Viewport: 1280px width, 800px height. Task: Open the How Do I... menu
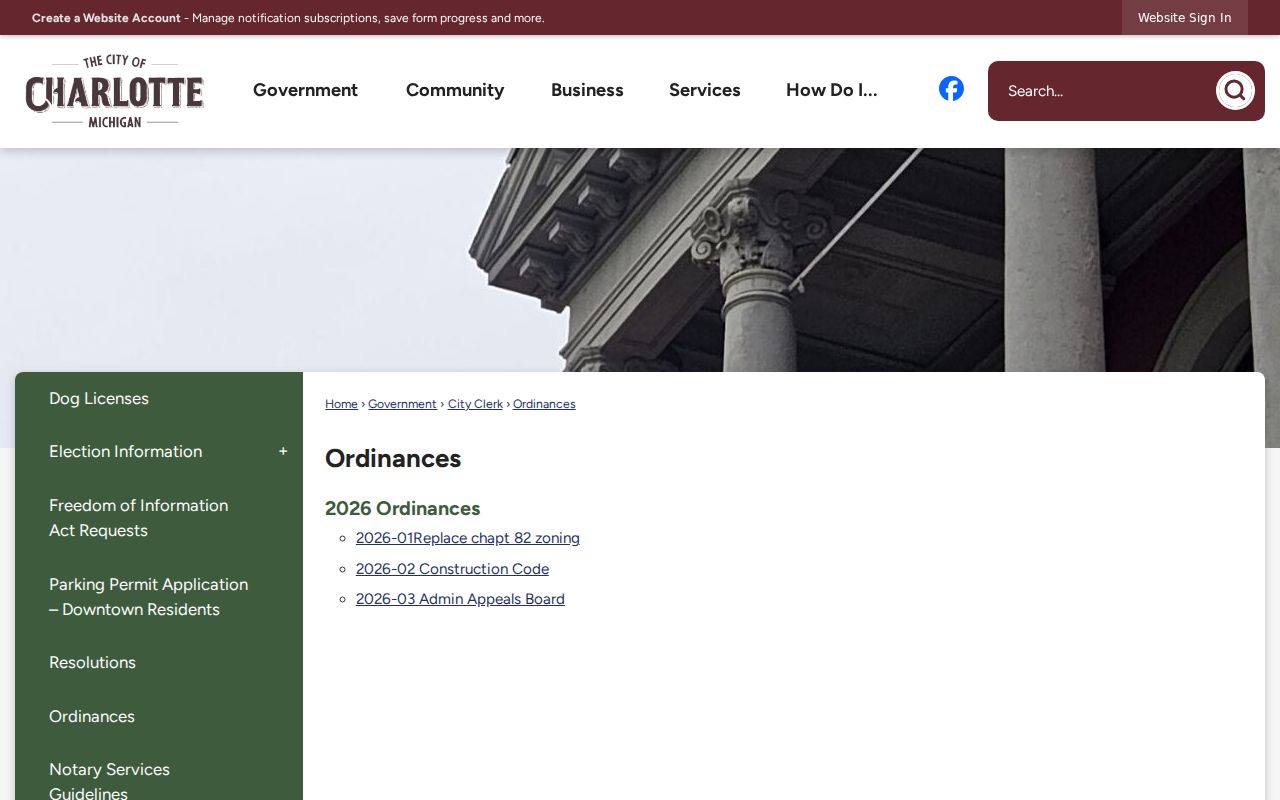832,90
